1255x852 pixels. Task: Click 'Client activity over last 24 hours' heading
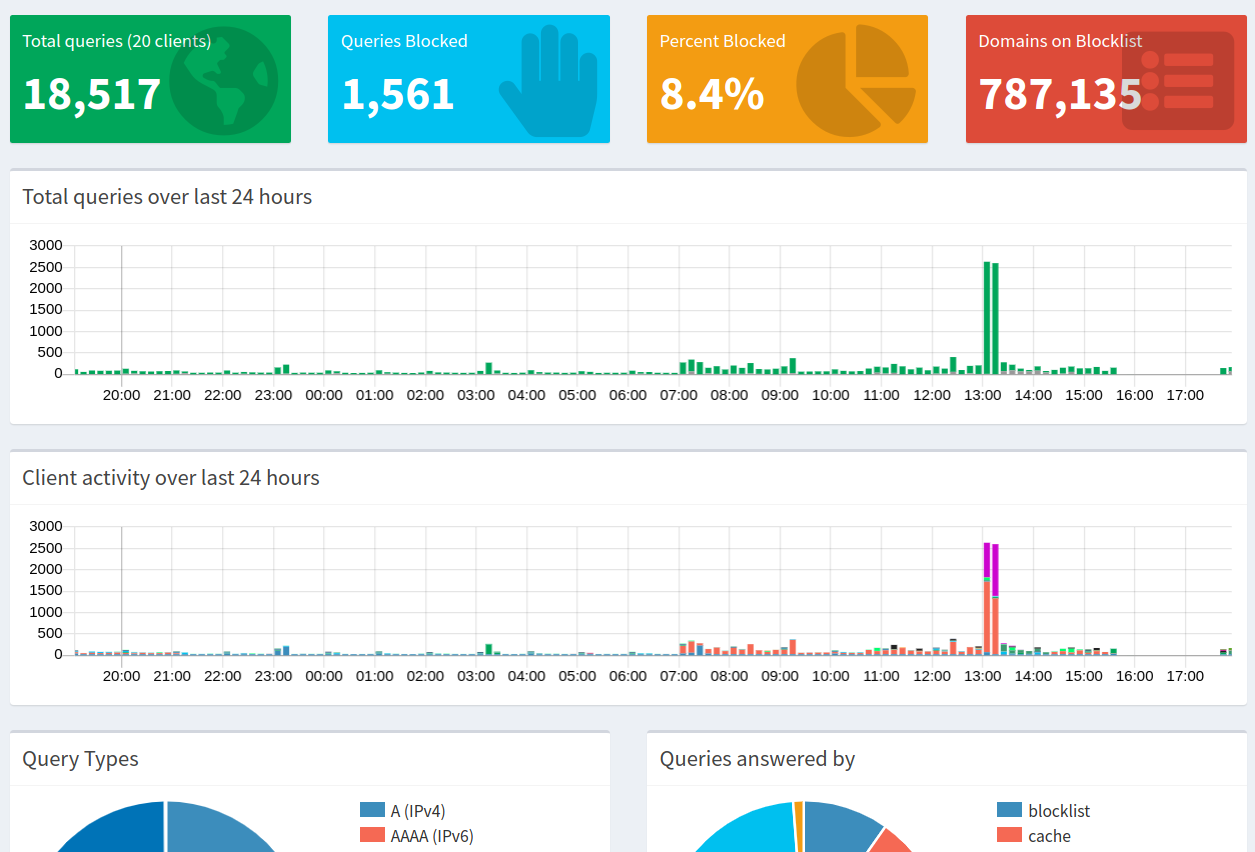click(171, 478)
